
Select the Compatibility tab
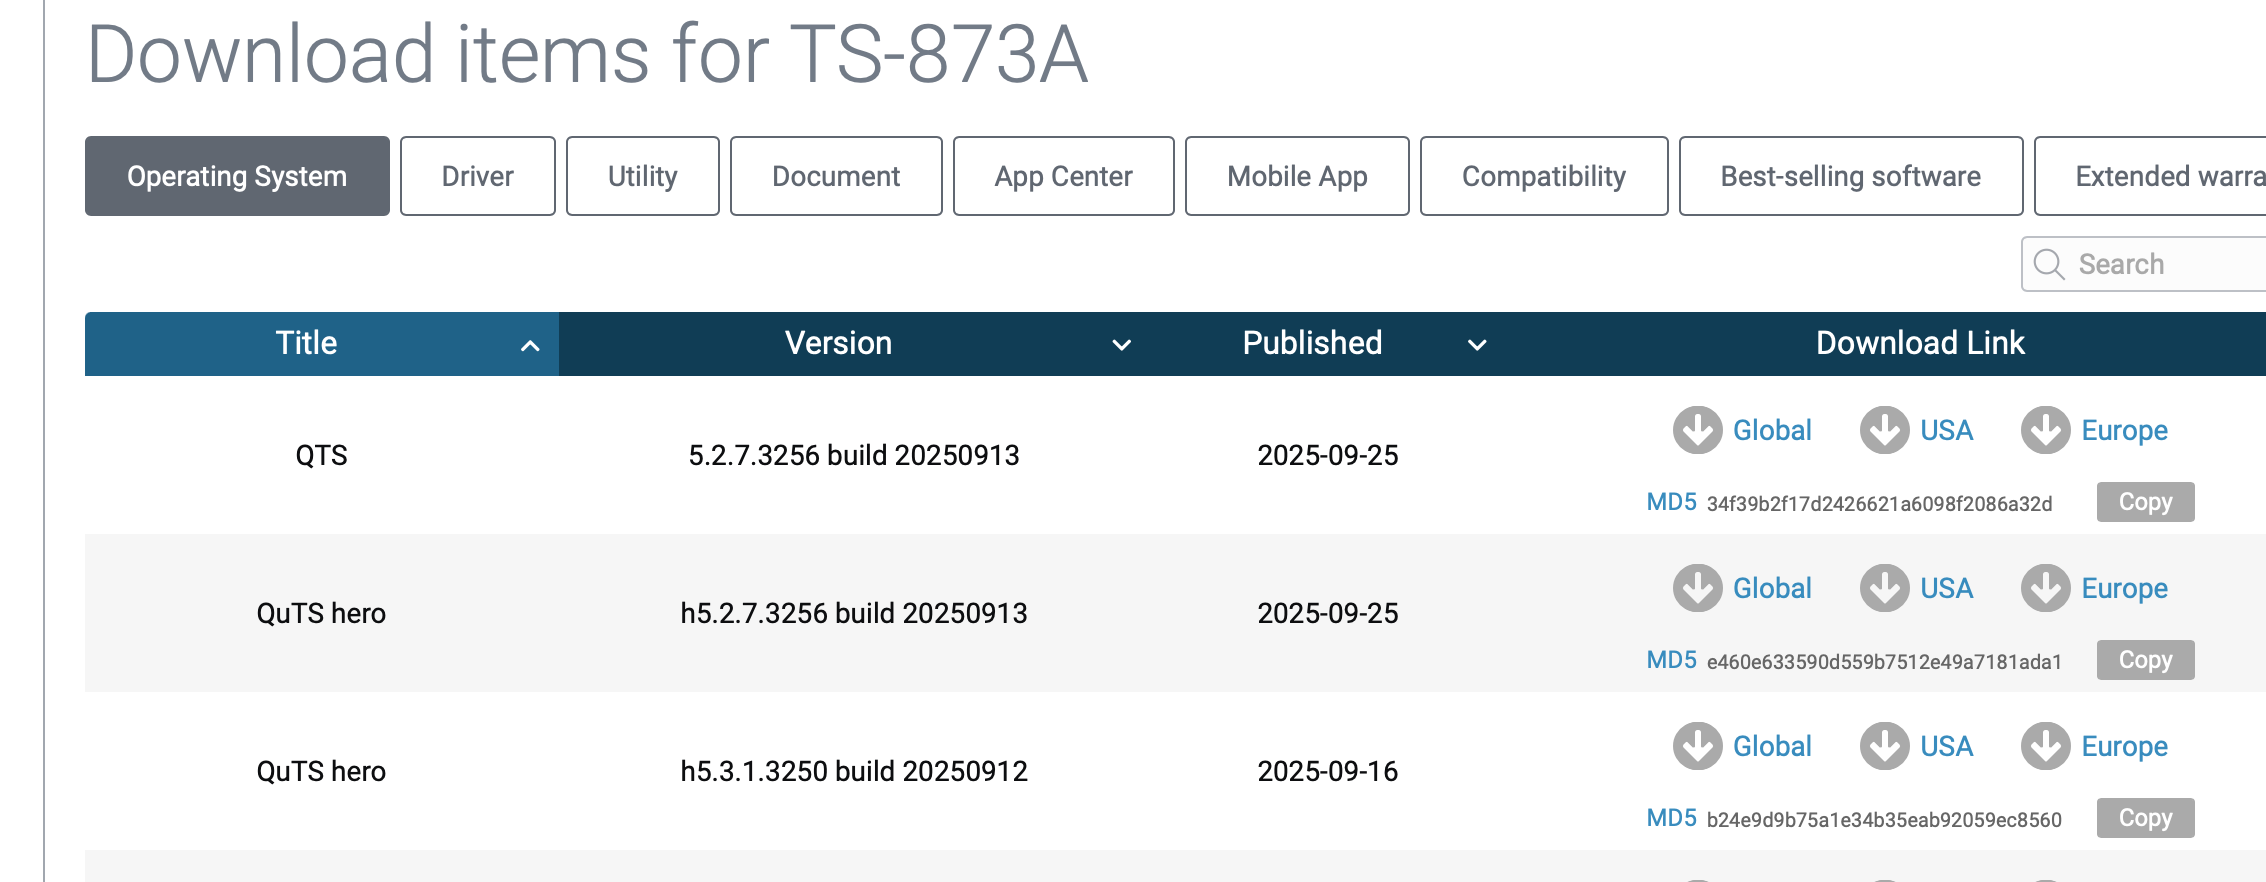point(1543,176)
